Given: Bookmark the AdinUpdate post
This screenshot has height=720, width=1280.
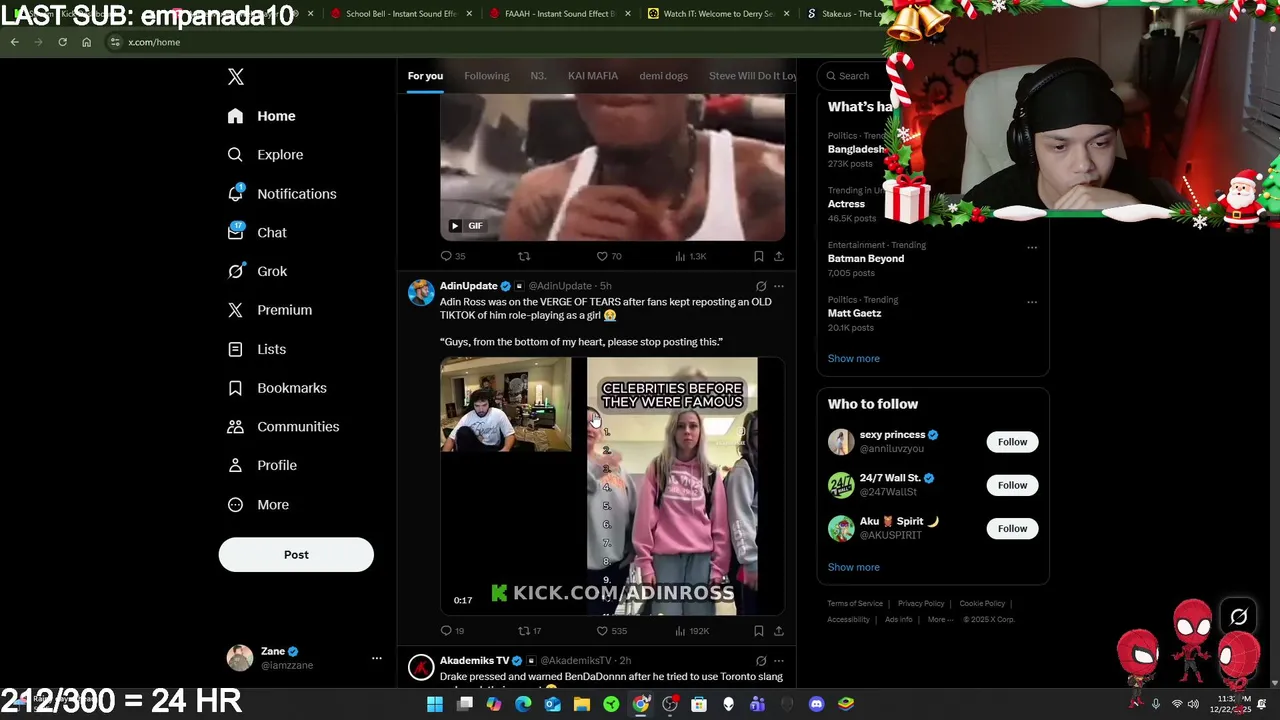Looking at the screenshot, I should 759,631.
